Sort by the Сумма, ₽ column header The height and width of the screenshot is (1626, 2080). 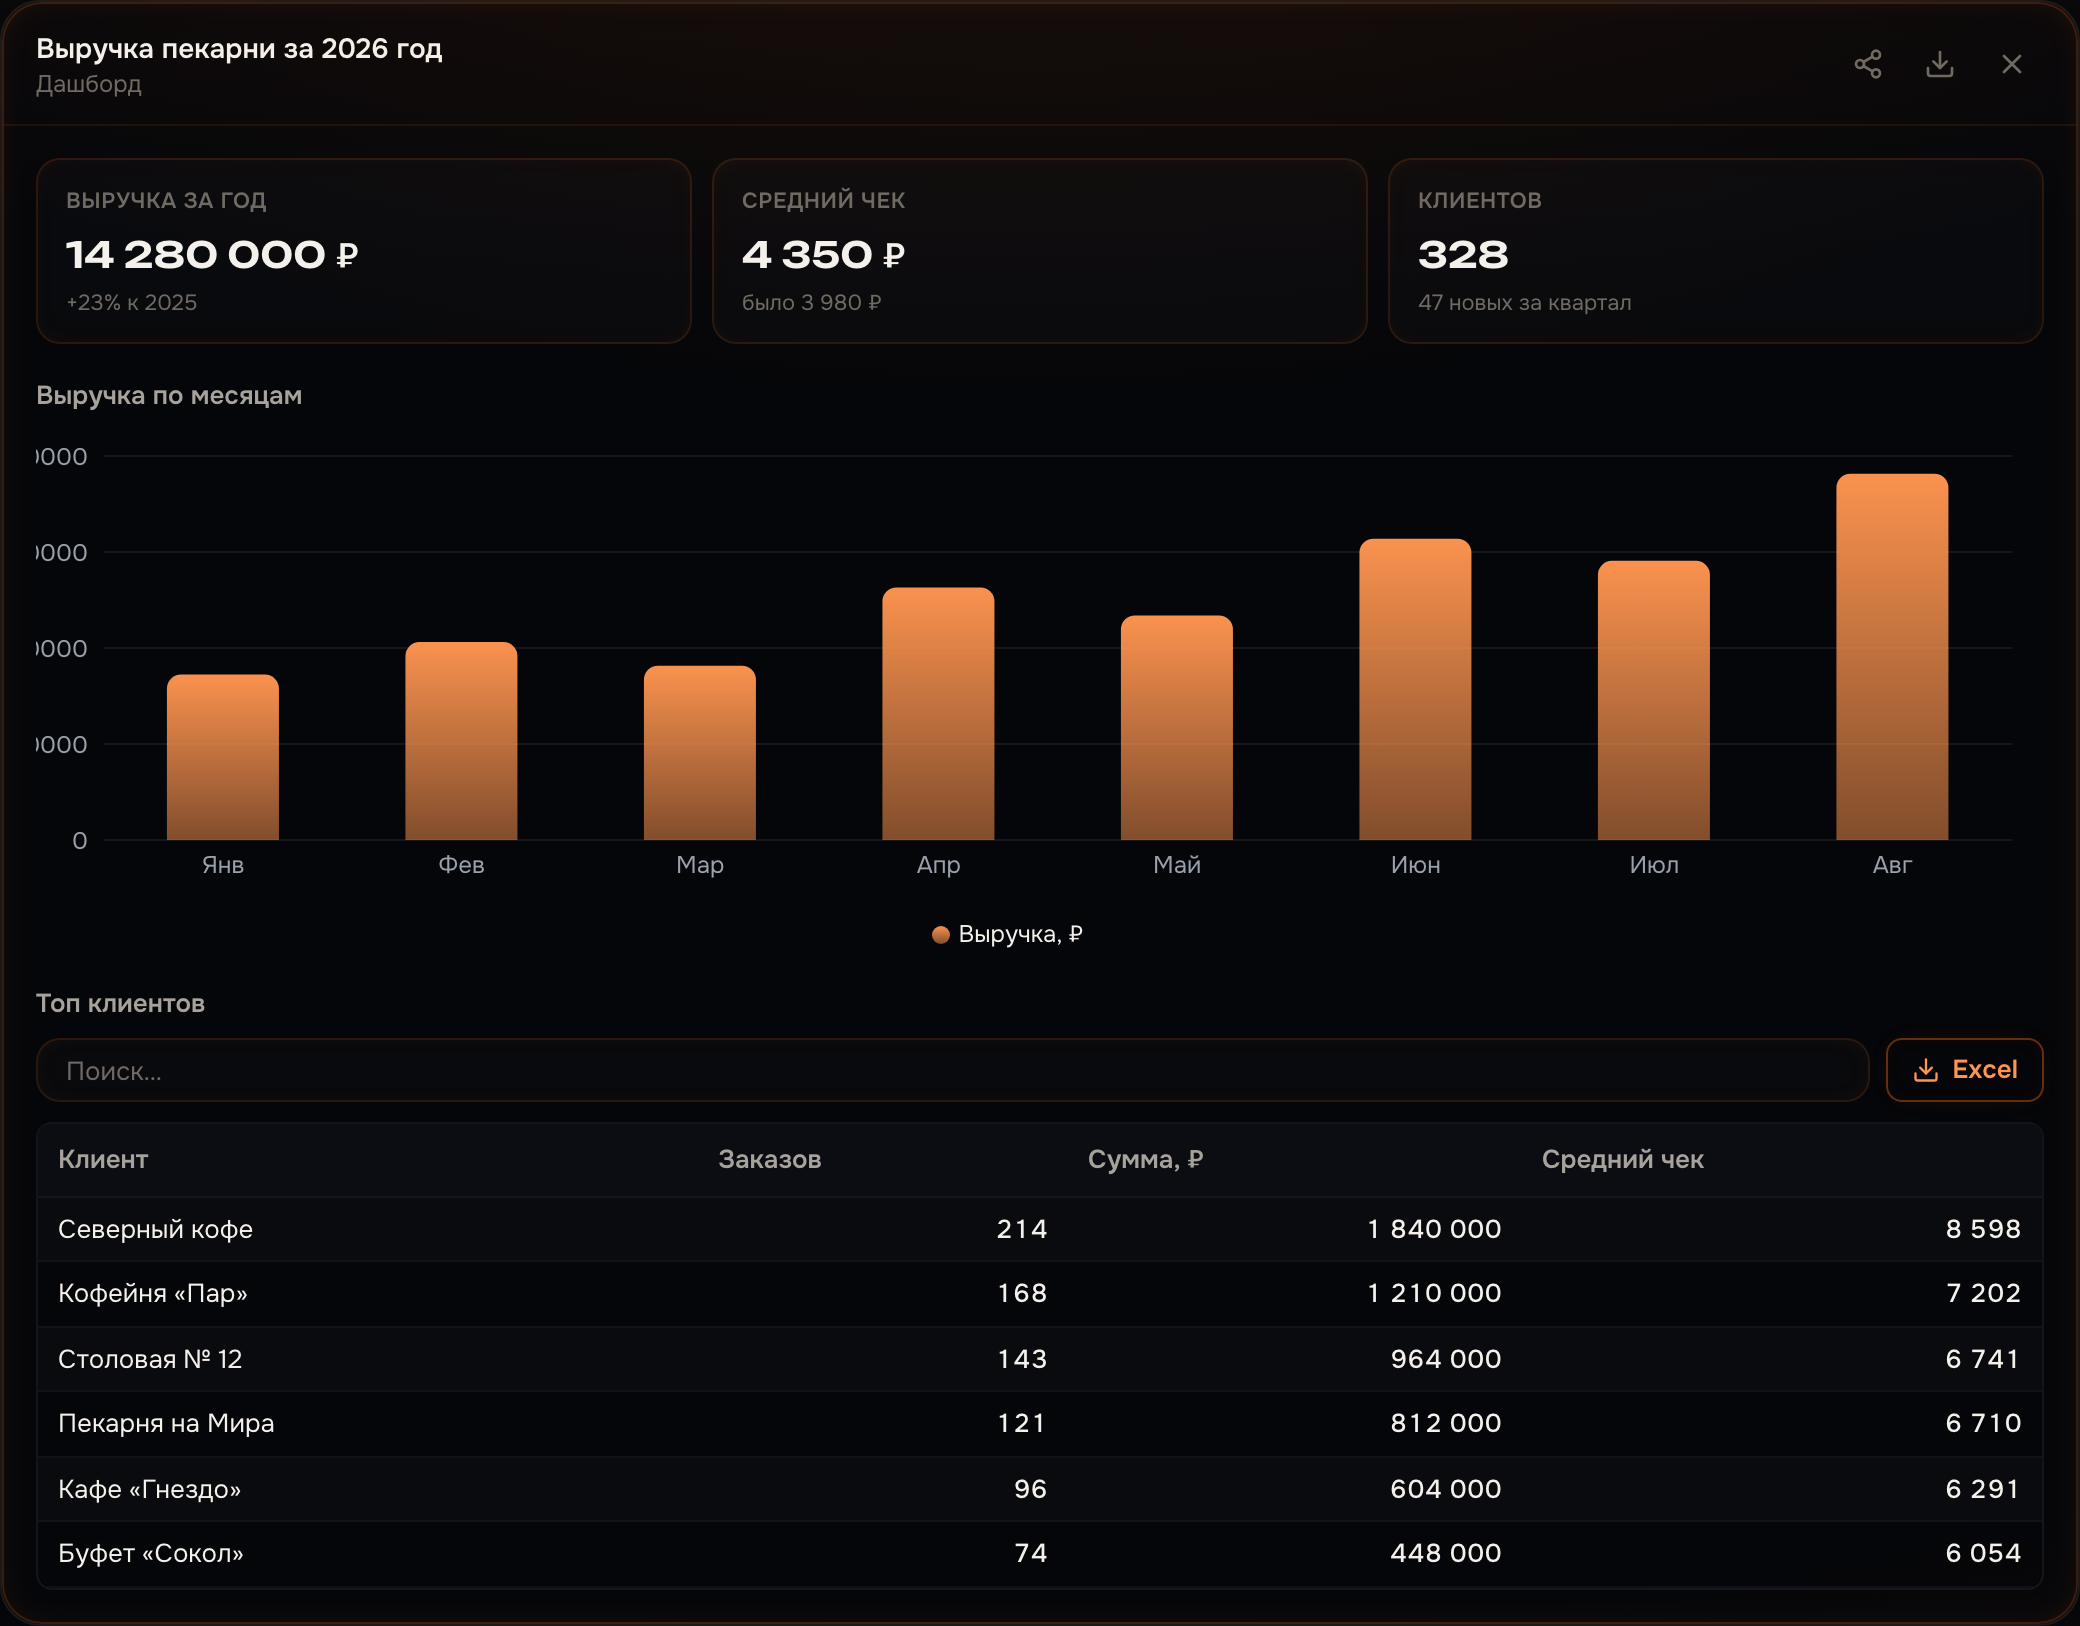click(1145, 1159)
